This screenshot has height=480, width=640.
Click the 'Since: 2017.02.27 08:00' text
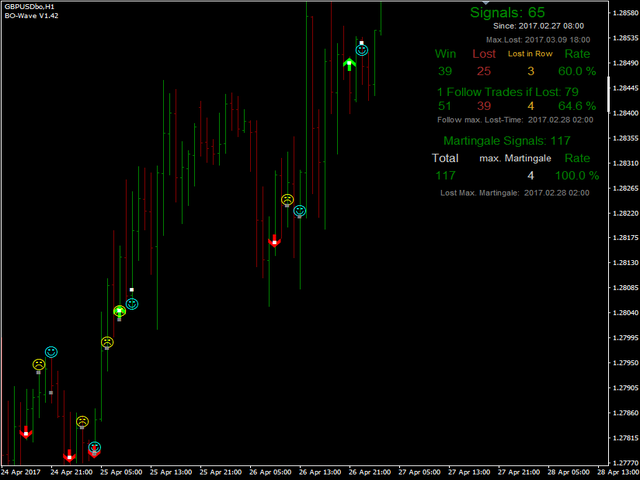pyautogui.click(x=538, y=26)
